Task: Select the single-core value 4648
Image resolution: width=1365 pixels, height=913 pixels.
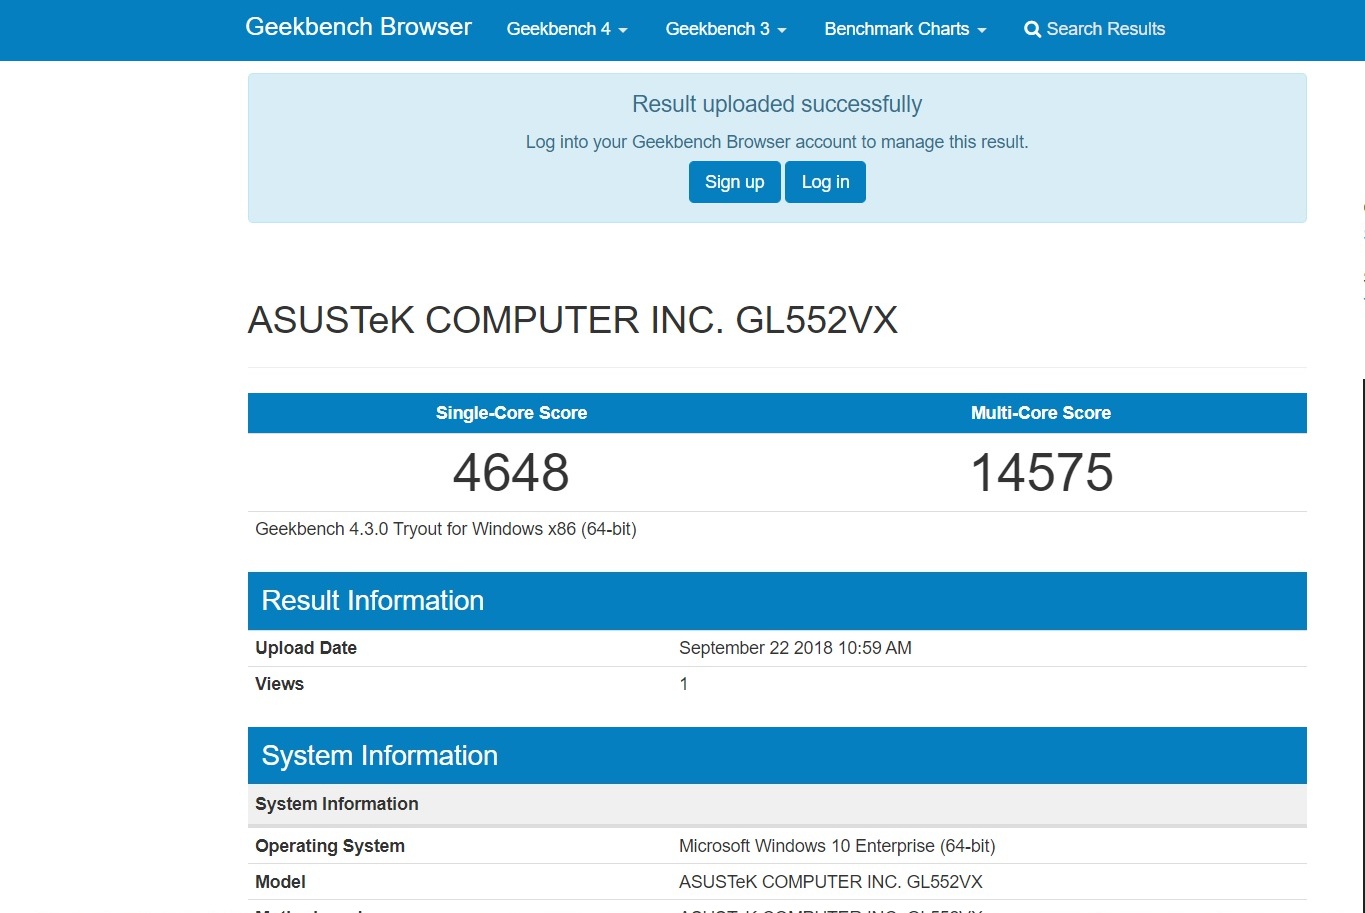Action: [x=511, y=472]
